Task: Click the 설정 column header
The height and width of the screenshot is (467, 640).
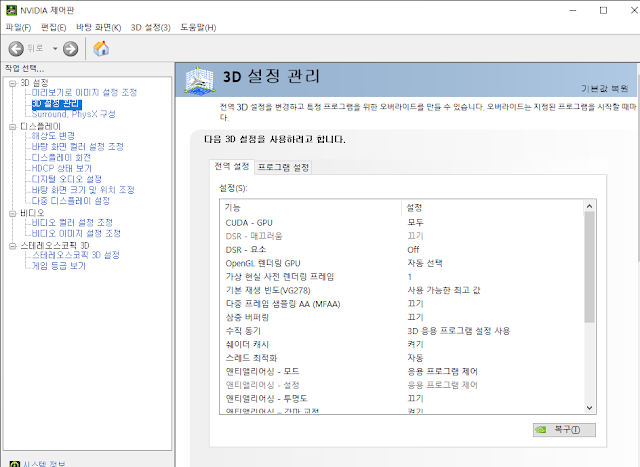Action: pyautogui.click(x=493, y=208)
